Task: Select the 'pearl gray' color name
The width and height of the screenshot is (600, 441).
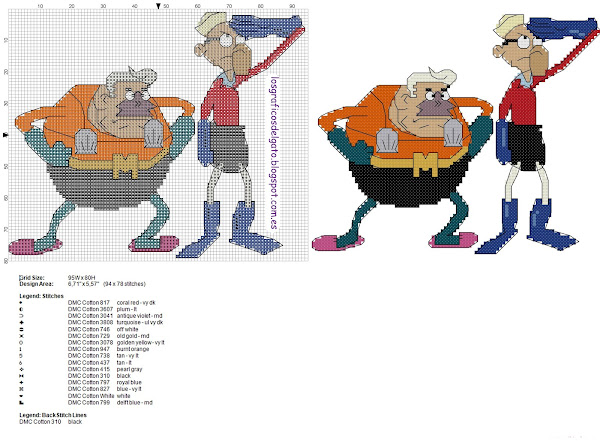Action: [x=130, y=369]
